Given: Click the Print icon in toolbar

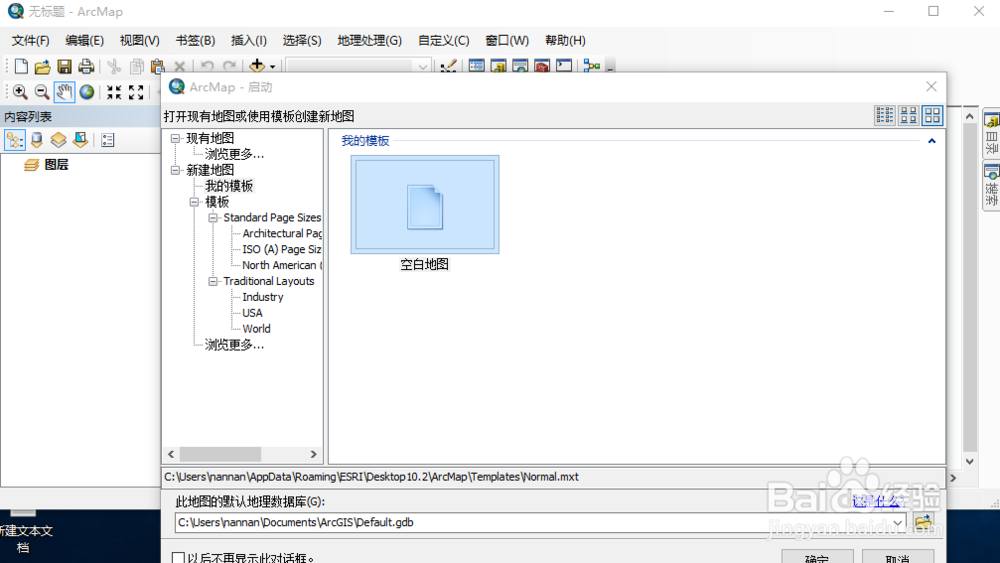Looking at the screenshot, I should pyautogui.click(x=86, y=66).
